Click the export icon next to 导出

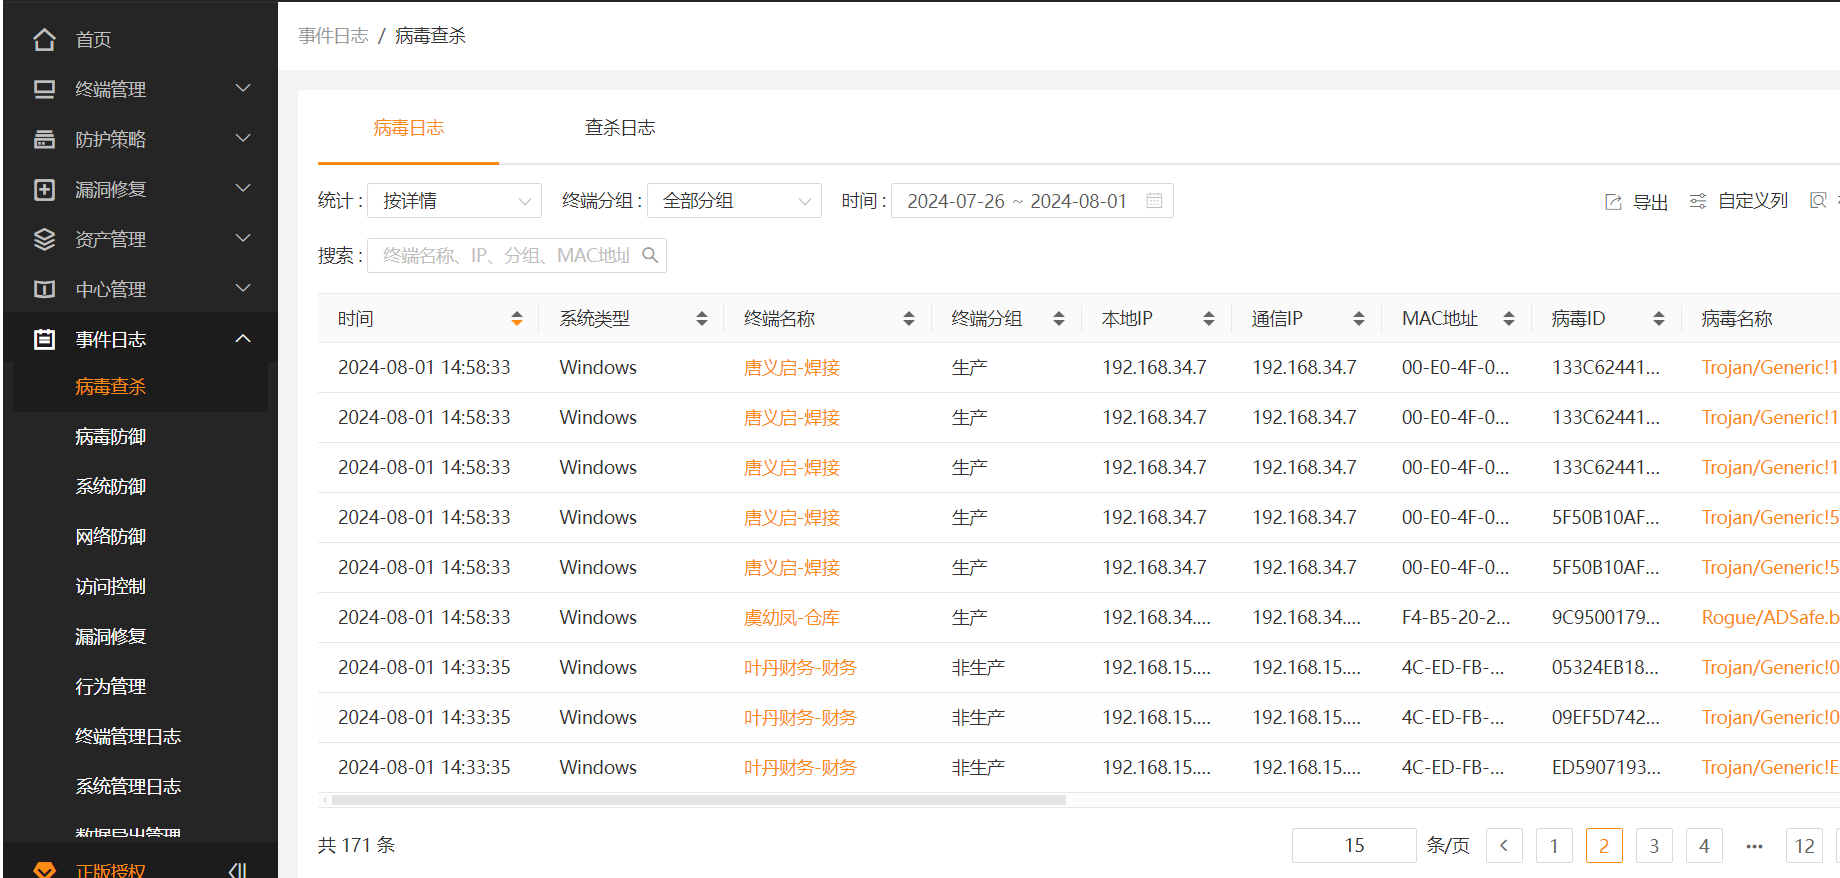(1613, 202)
